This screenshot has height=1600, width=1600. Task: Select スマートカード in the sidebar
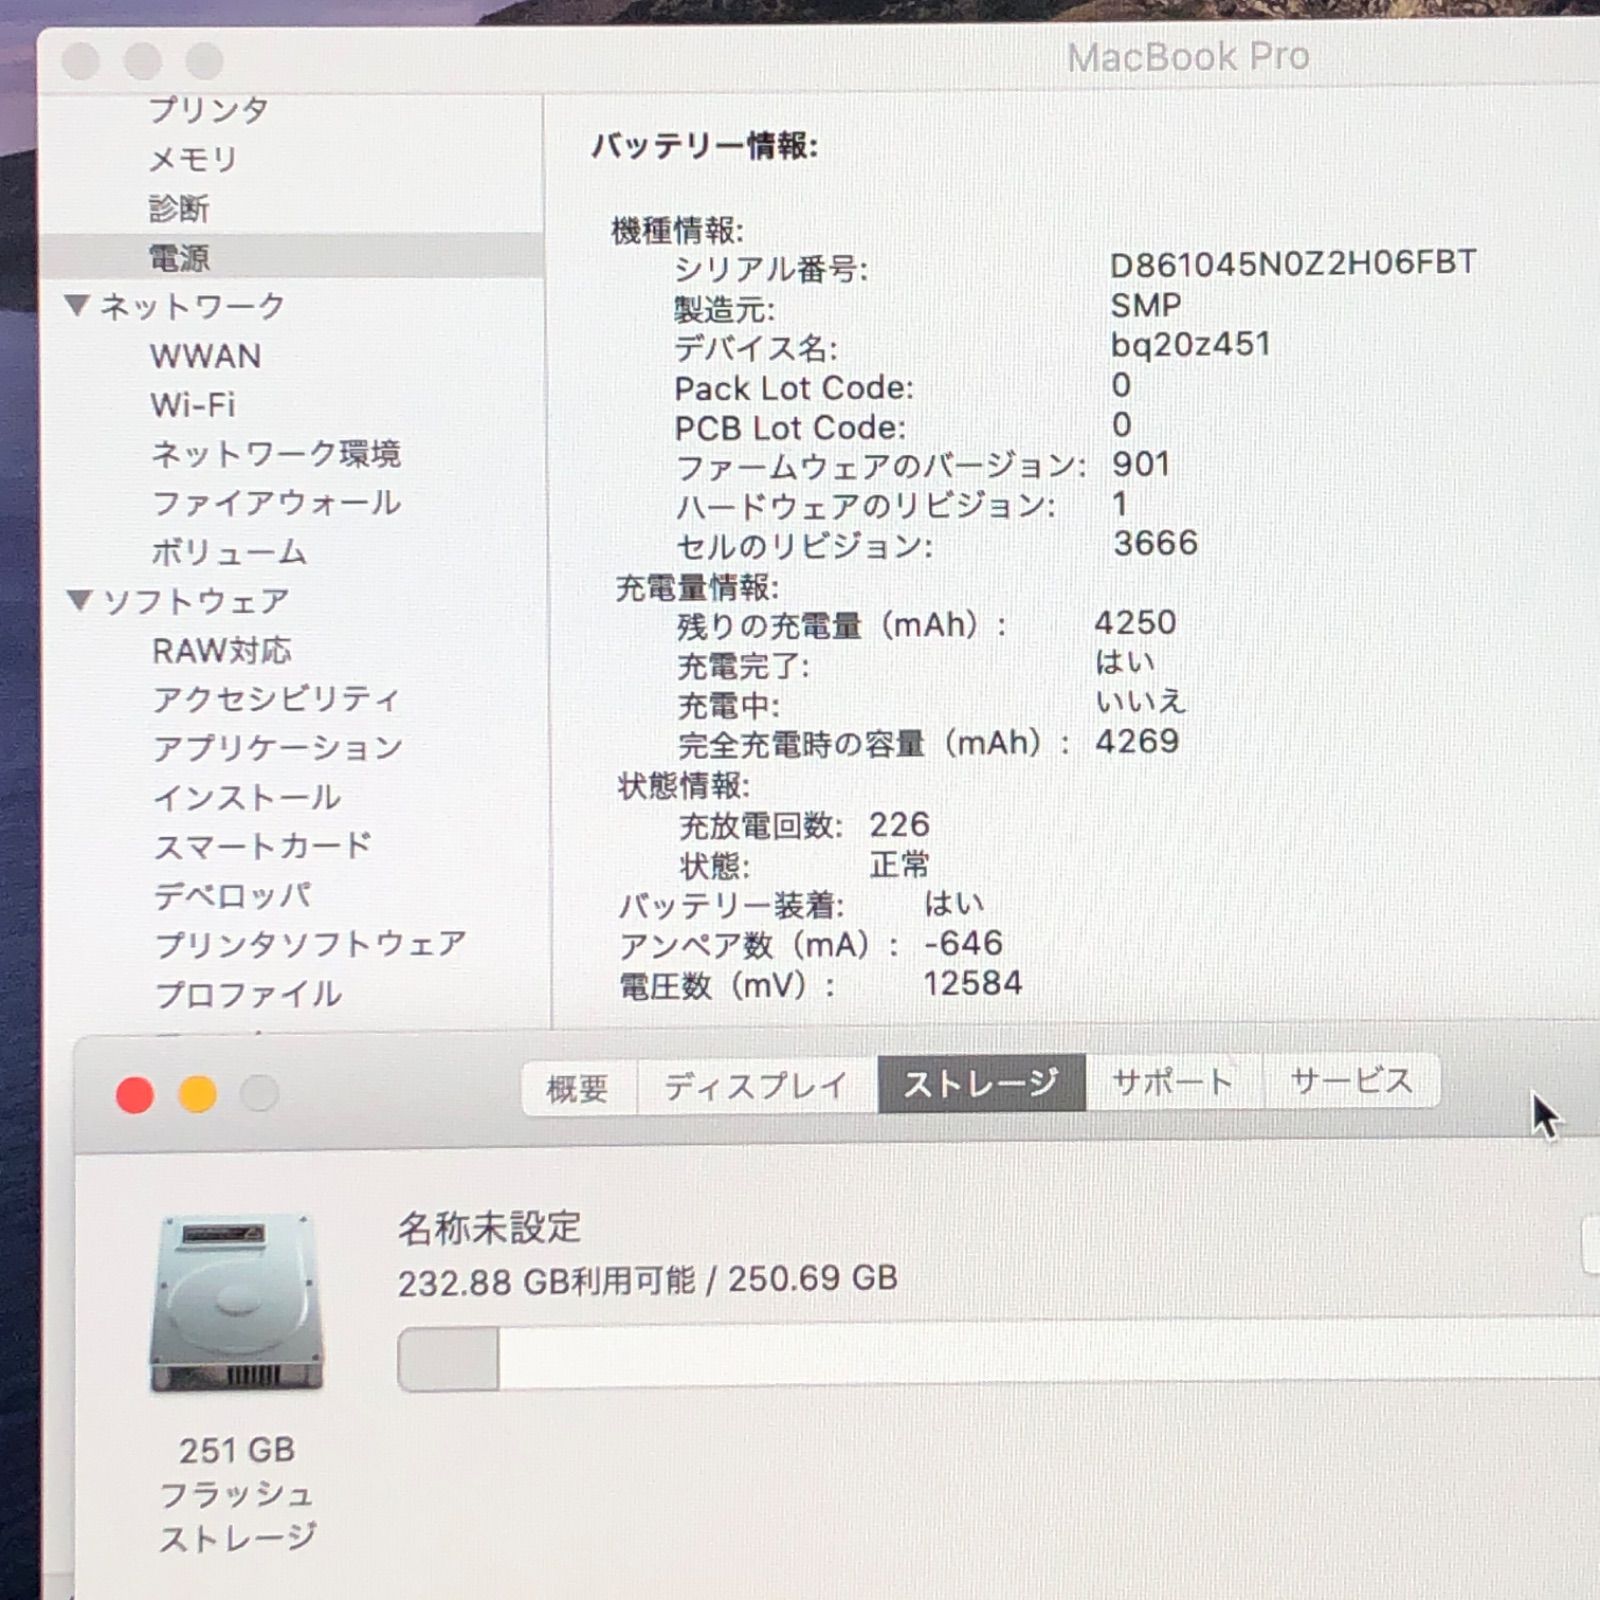(x=262, y=846)
